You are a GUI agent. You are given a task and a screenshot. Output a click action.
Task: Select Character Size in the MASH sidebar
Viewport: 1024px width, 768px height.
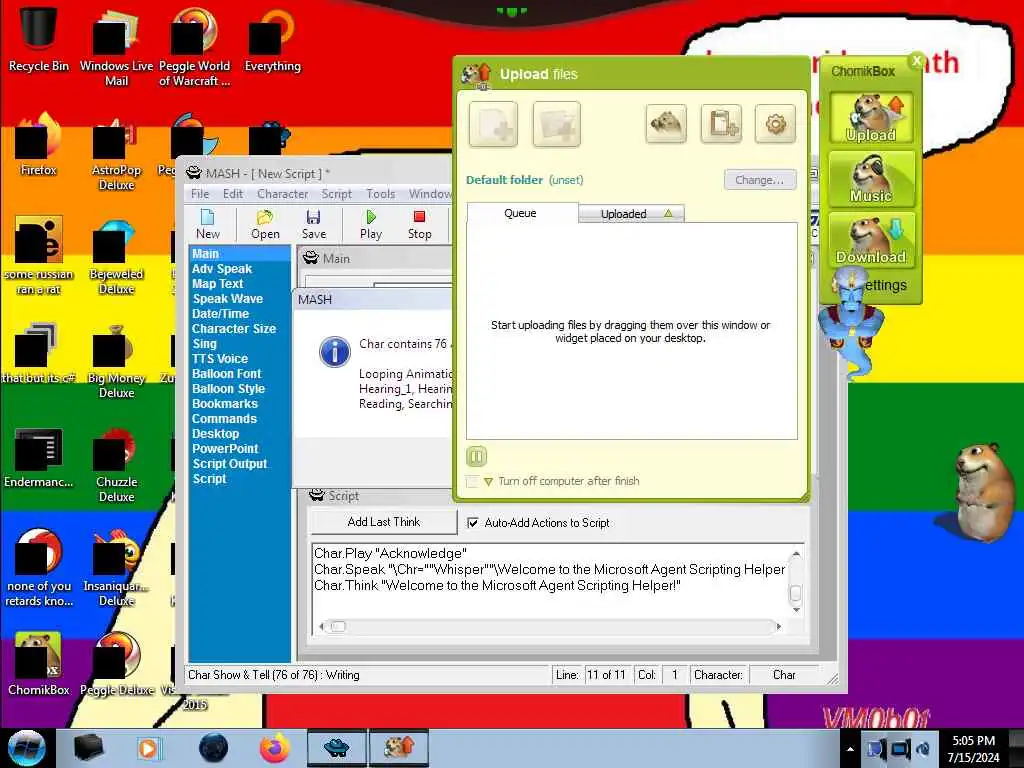tap(234, 328)
